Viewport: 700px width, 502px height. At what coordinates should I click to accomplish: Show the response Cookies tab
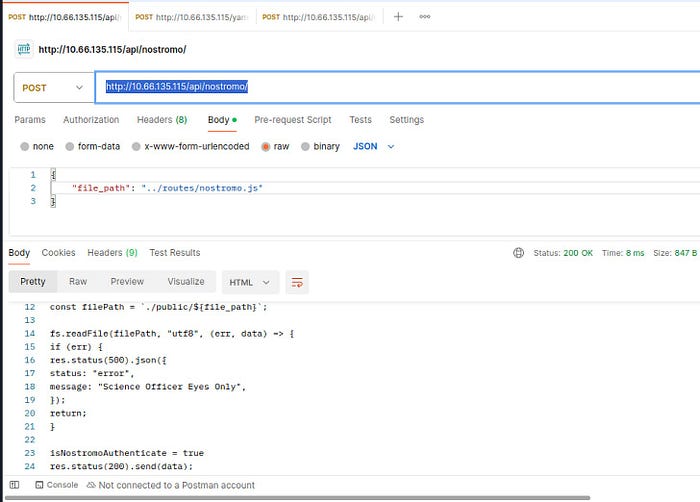tap(58, 253)
